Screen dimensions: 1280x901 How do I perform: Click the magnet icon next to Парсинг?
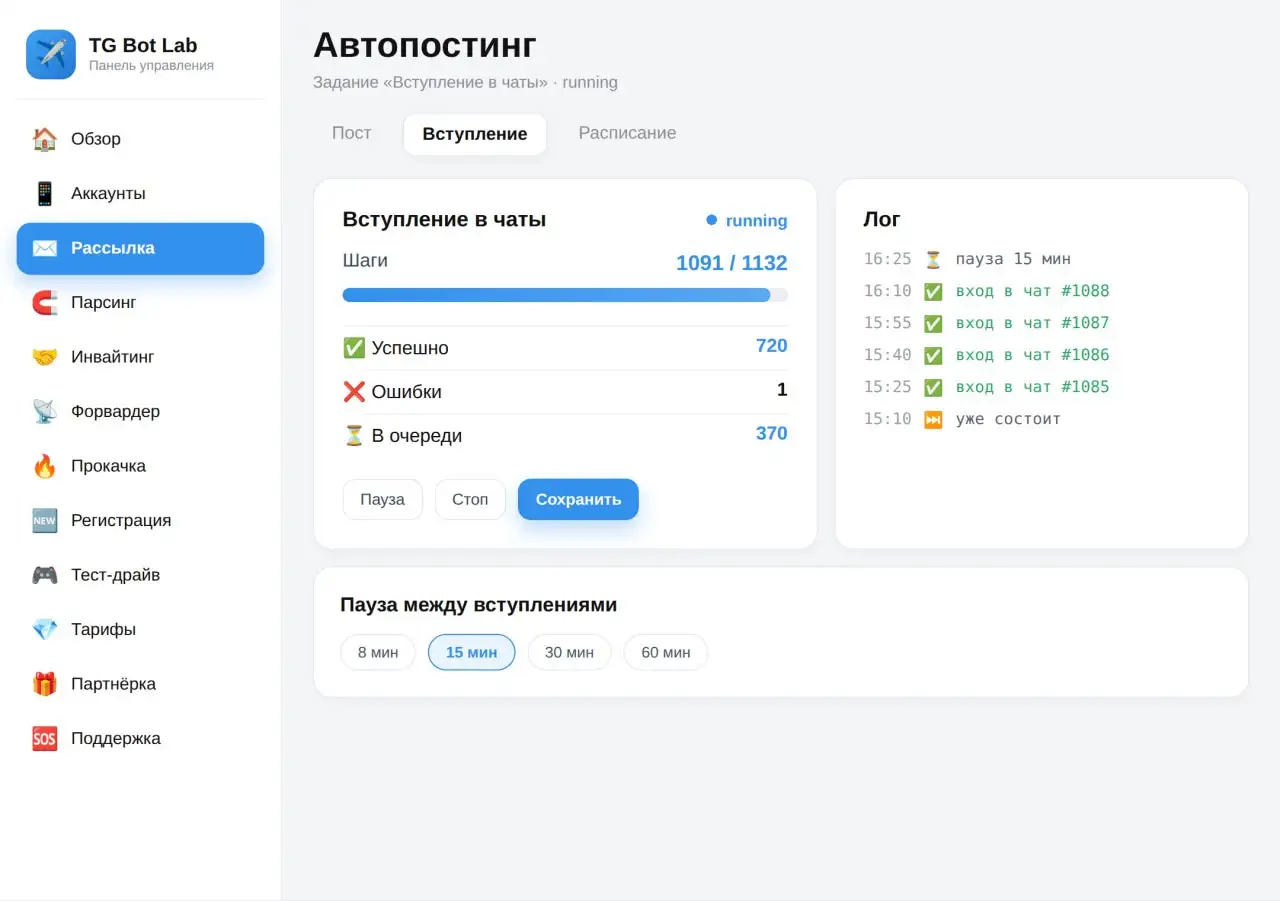click(44, 302)
